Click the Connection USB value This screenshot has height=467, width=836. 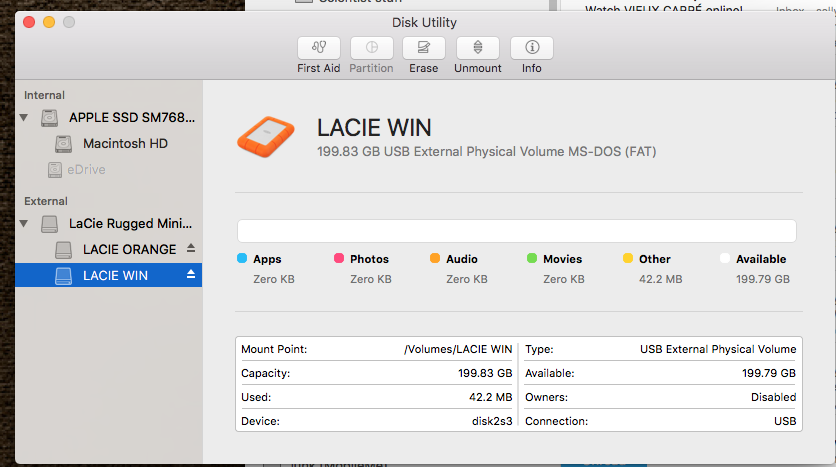[x=785, y=421]
